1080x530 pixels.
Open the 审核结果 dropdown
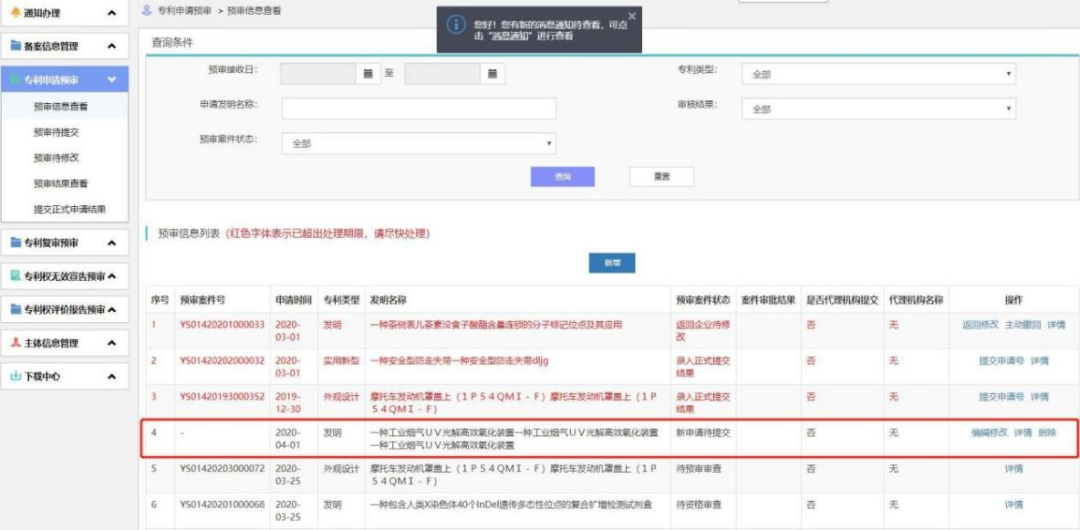(x=878, y=109)
